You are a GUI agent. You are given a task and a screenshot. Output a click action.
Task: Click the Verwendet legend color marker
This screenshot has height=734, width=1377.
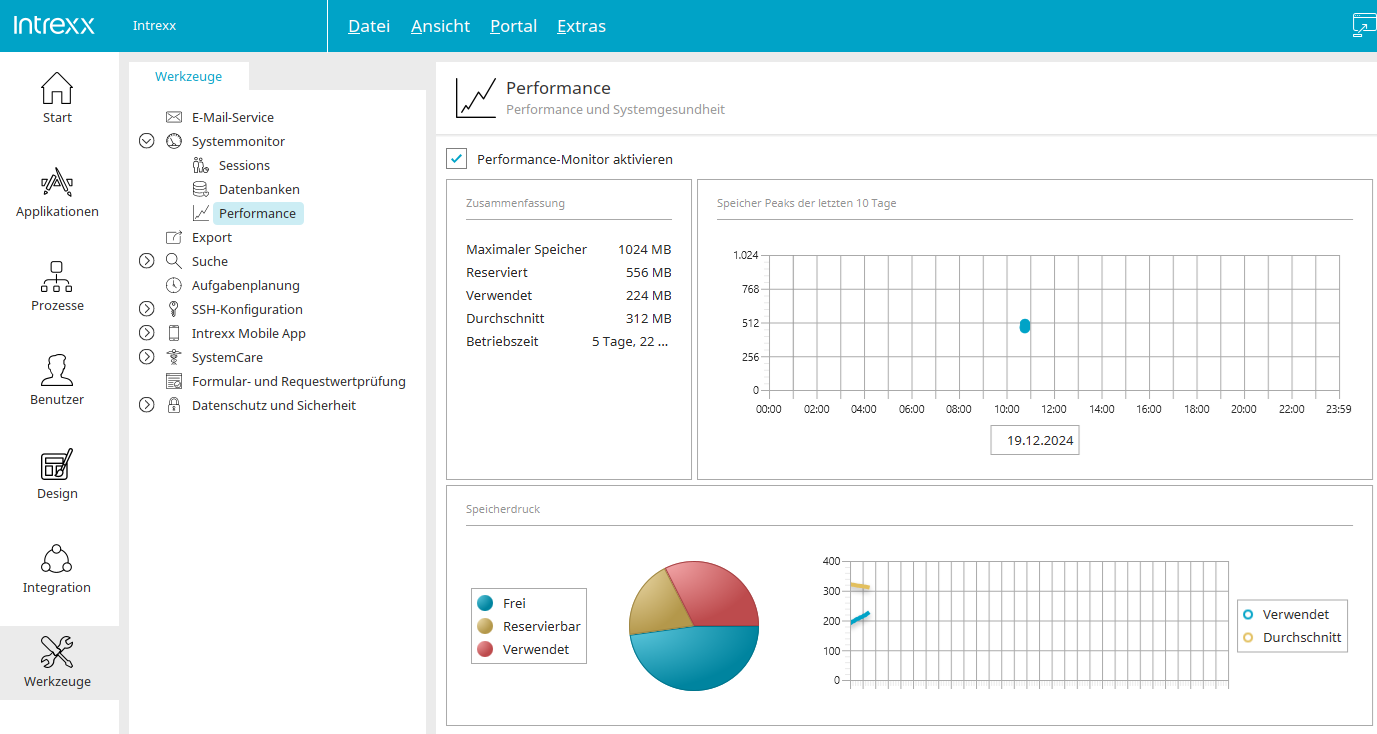485,649
